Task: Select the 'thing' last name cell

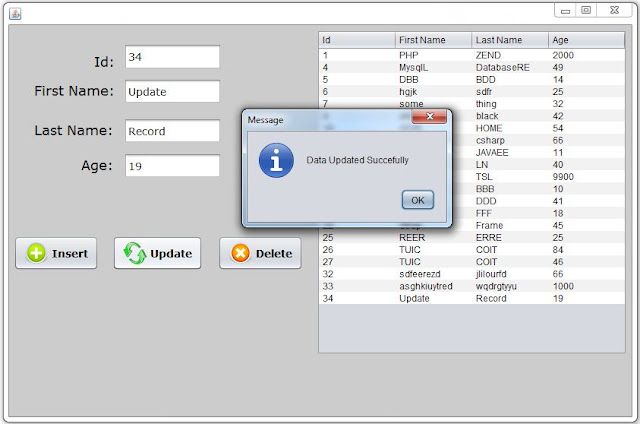Action: (x=510, y=104)
